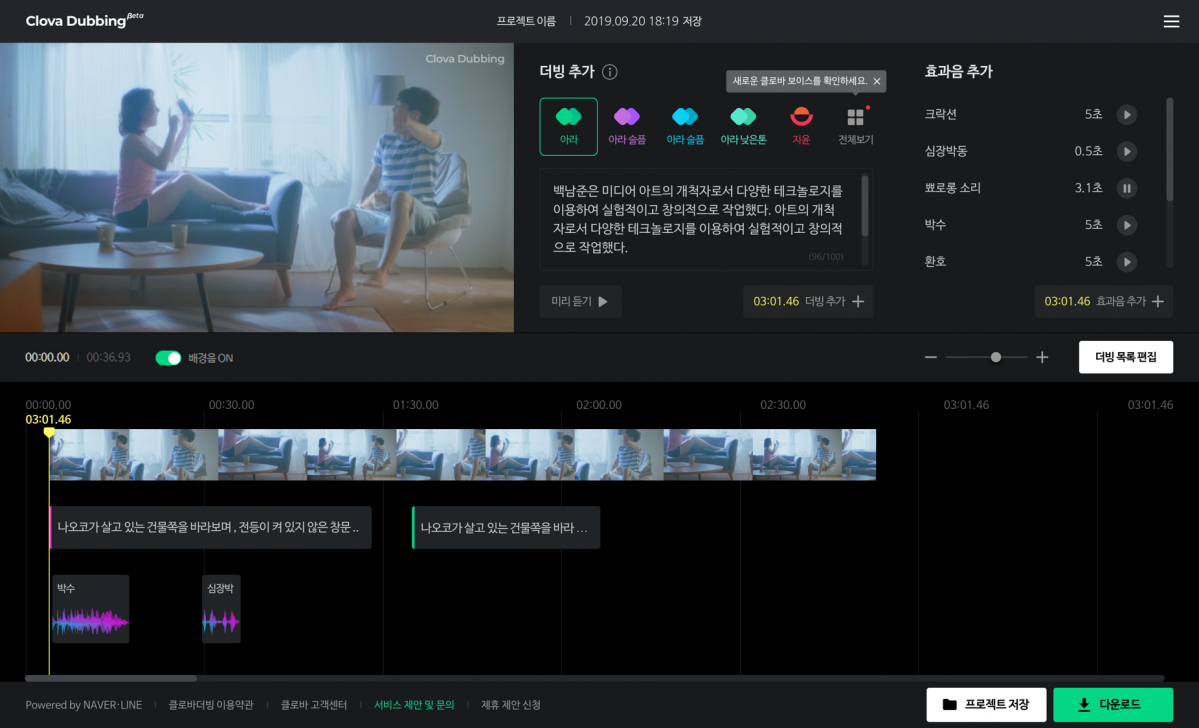This screenshot has width=1199, height=728.
Task: Open the hamburger menu at top right
Action: [x=1171, y=22]
